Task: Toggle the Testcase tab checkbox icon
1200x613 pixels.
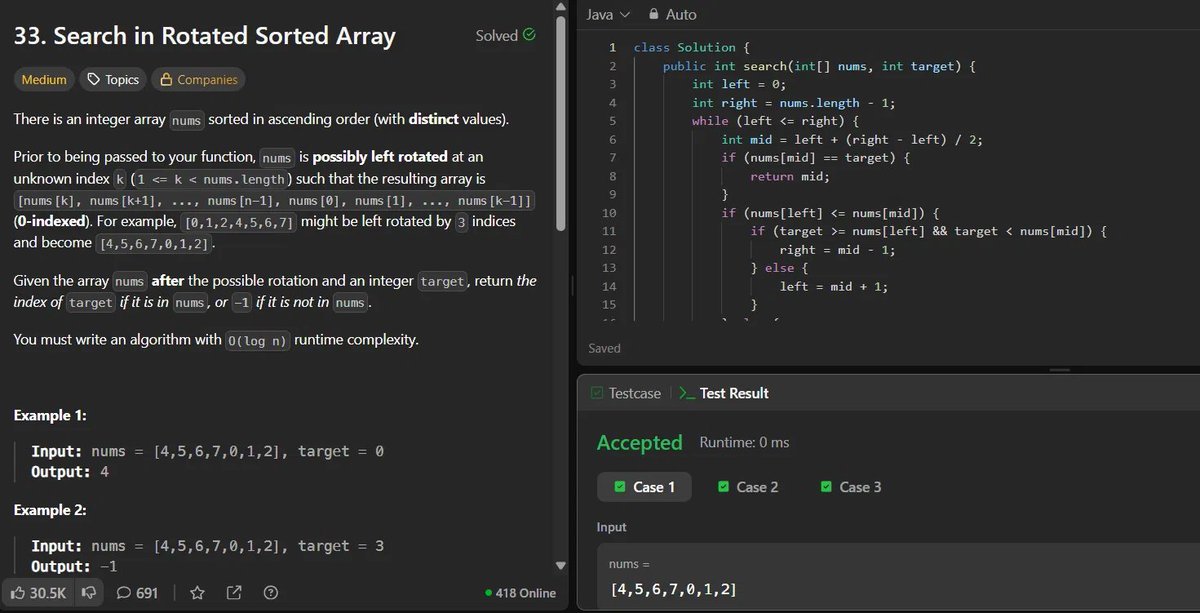Action: [x=597, y=393]
